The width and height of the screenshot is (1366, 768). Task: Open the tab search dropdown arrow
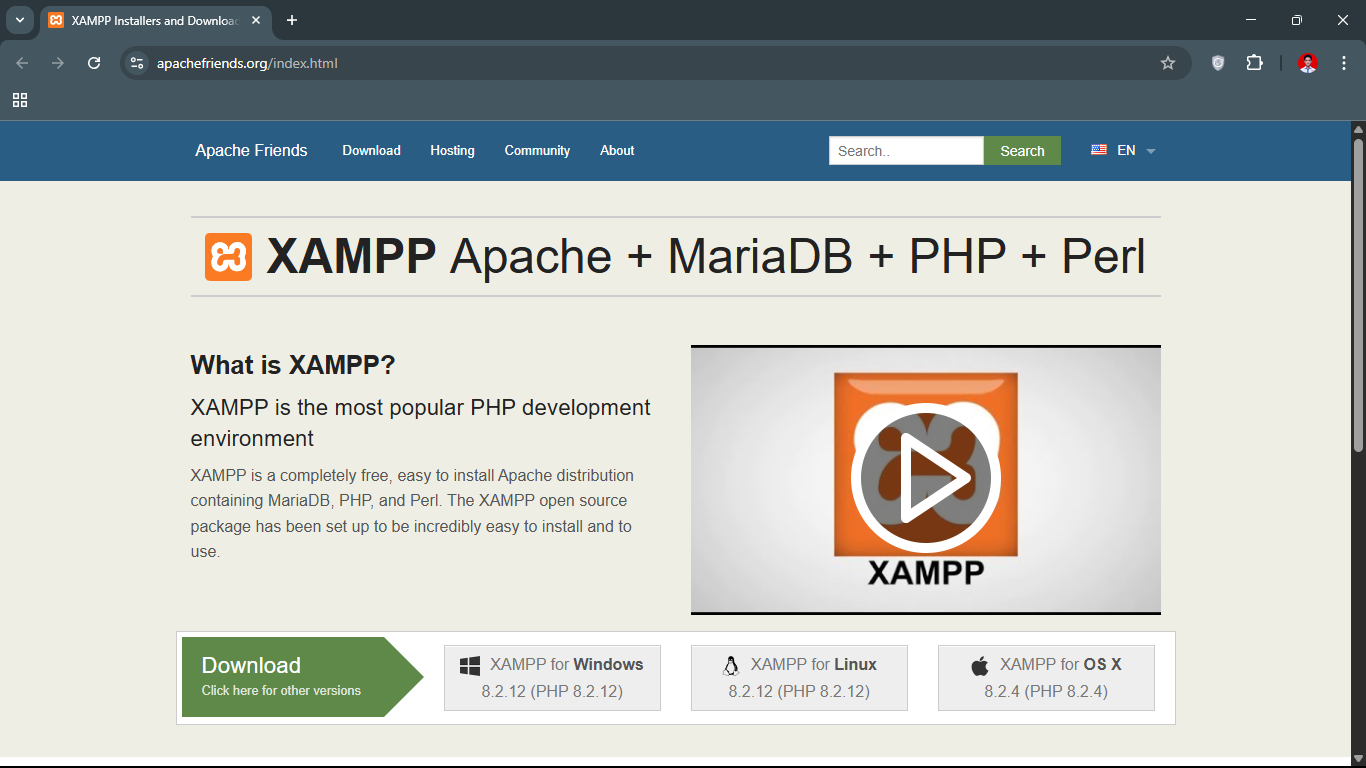point(19,20)
